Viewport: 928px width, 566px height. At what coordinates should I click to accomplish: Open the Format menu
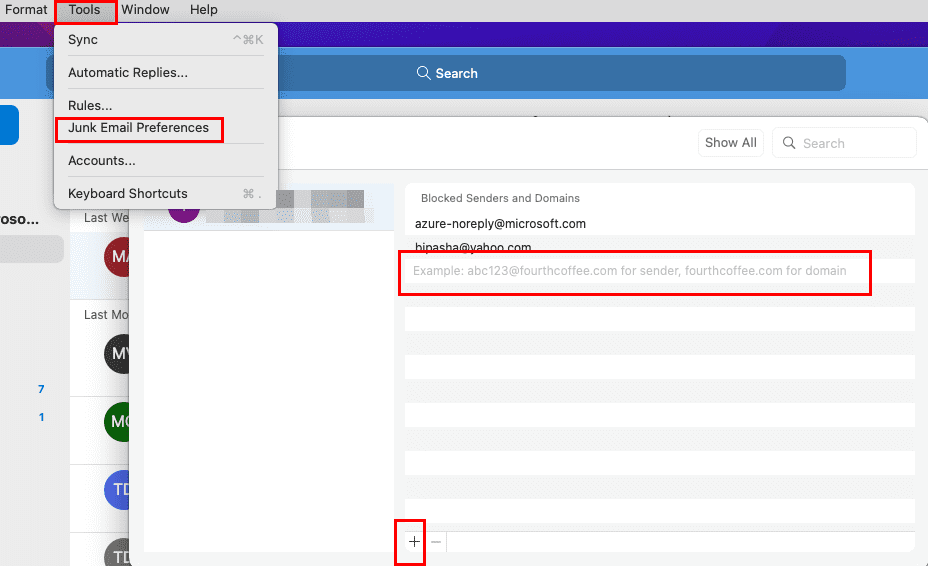[x=26, y=10]
